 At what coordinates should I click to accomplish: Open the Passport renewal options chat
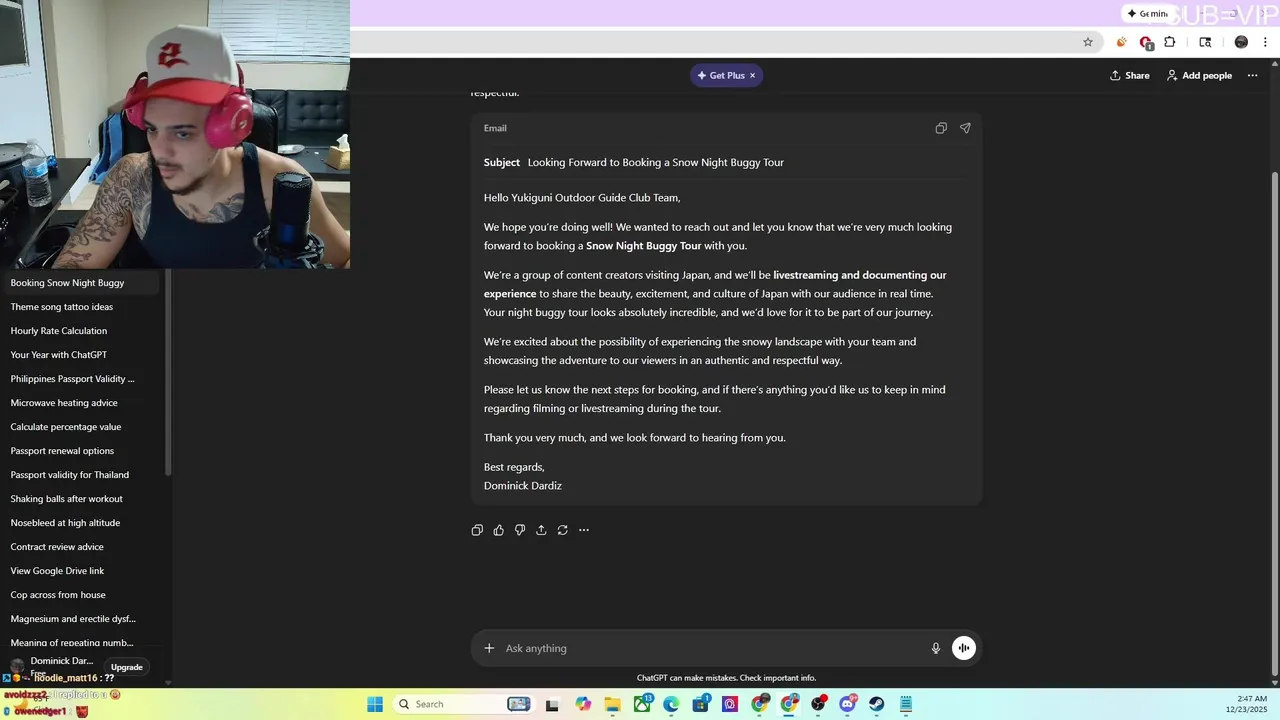pyautogui.click(x=79, y=451)
